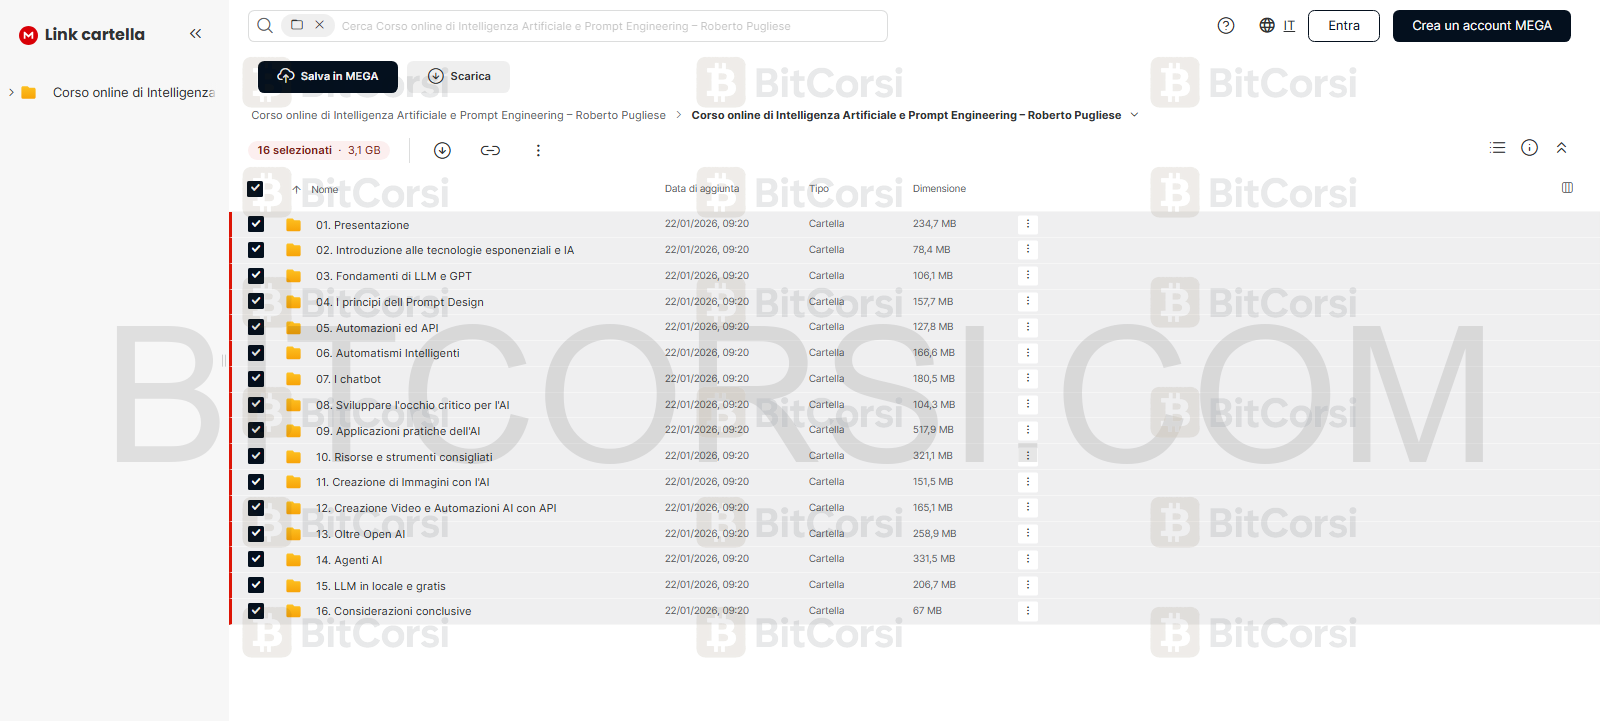
Task: Uncheck the 07. I chatbot checkbox
Action: pyautogui.click(x=256, y=379)
